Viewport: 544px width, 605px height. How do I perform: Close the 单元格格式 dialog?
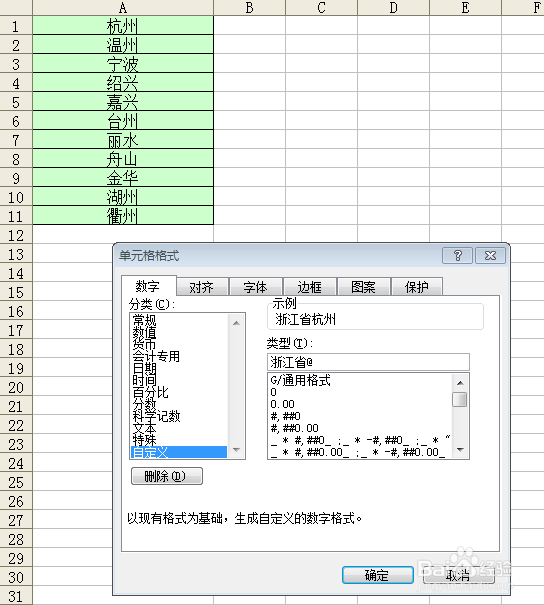(490, 255)
